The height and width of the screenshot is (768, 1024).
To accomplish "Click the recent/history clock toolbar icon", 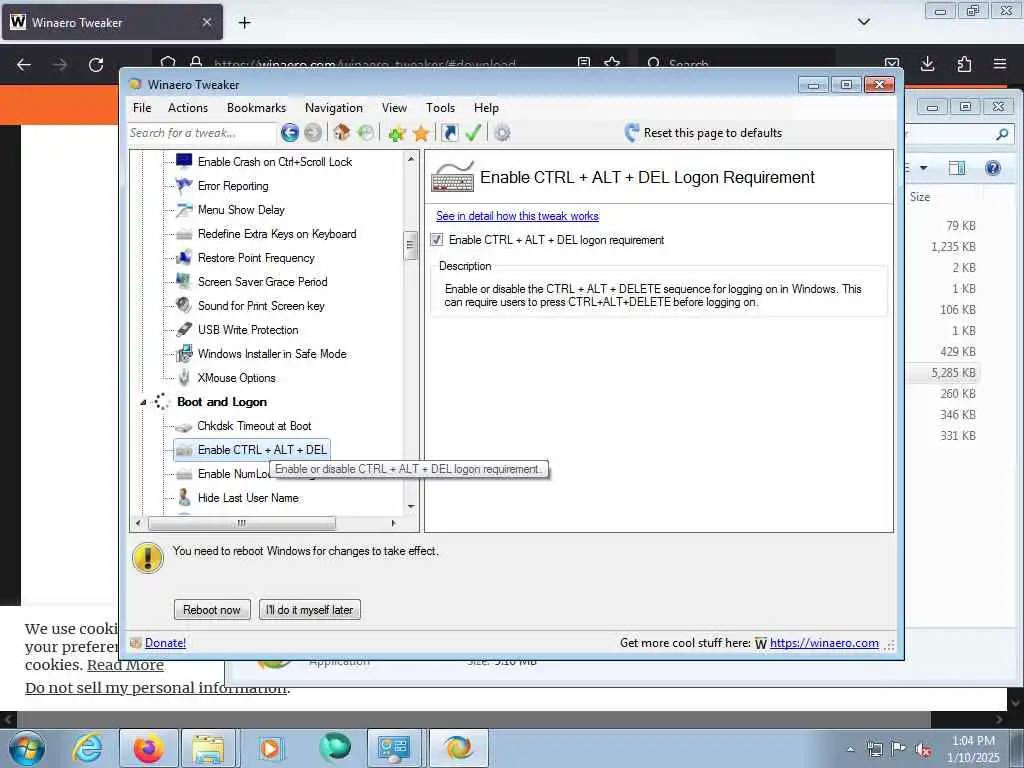I will click(x=366, y=133).
